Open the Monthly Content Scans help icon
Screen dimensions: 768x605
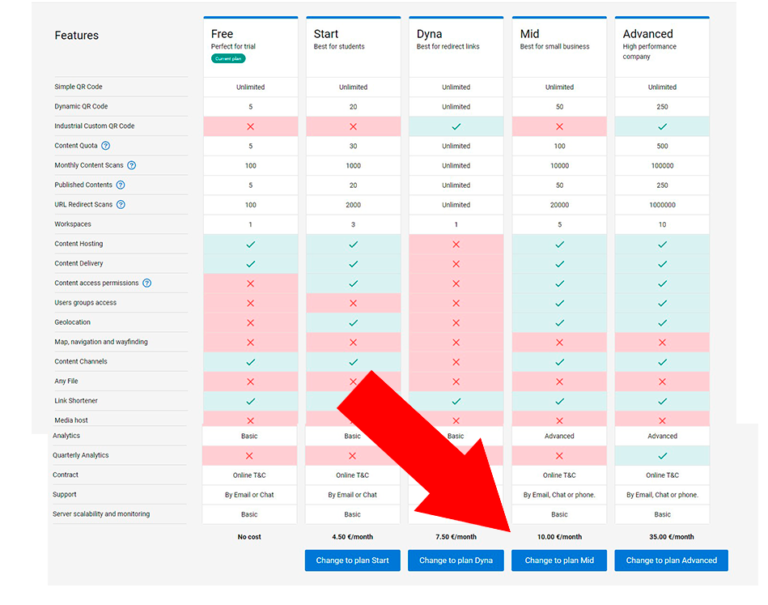pyautogui.click(x=132, y=165)
